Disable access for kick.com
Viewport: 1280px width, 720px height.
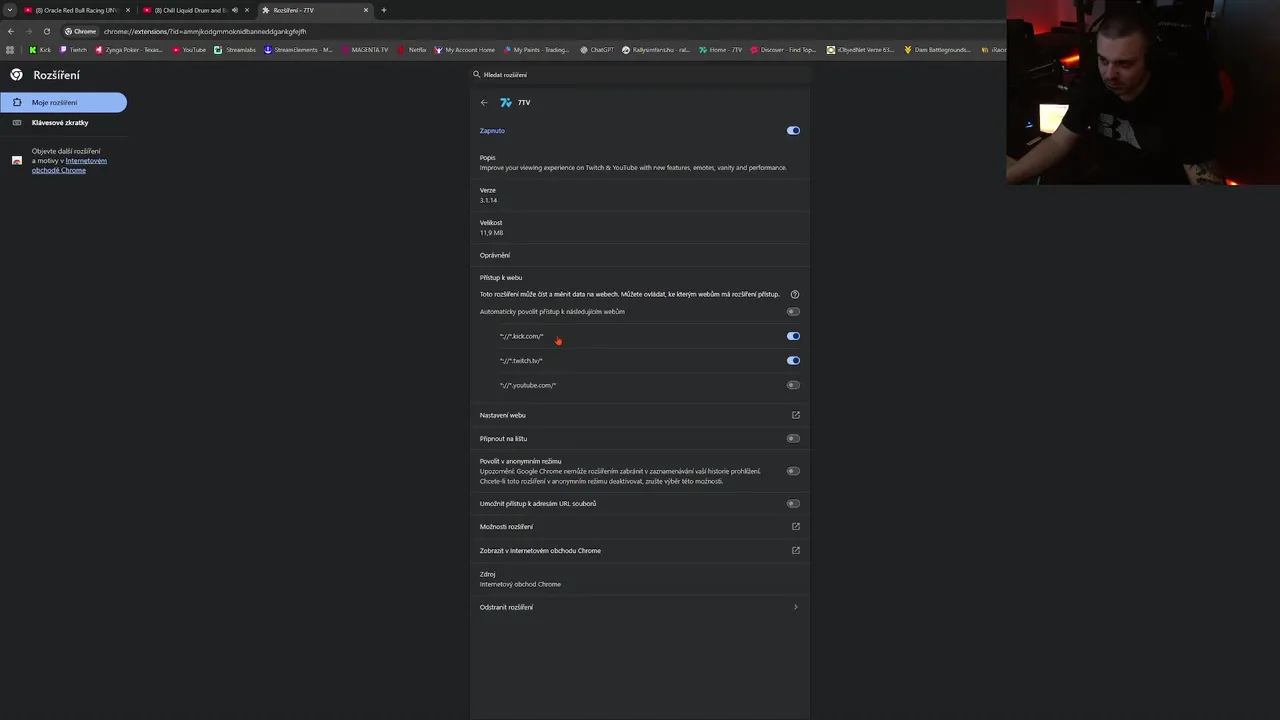coord(793,336)
